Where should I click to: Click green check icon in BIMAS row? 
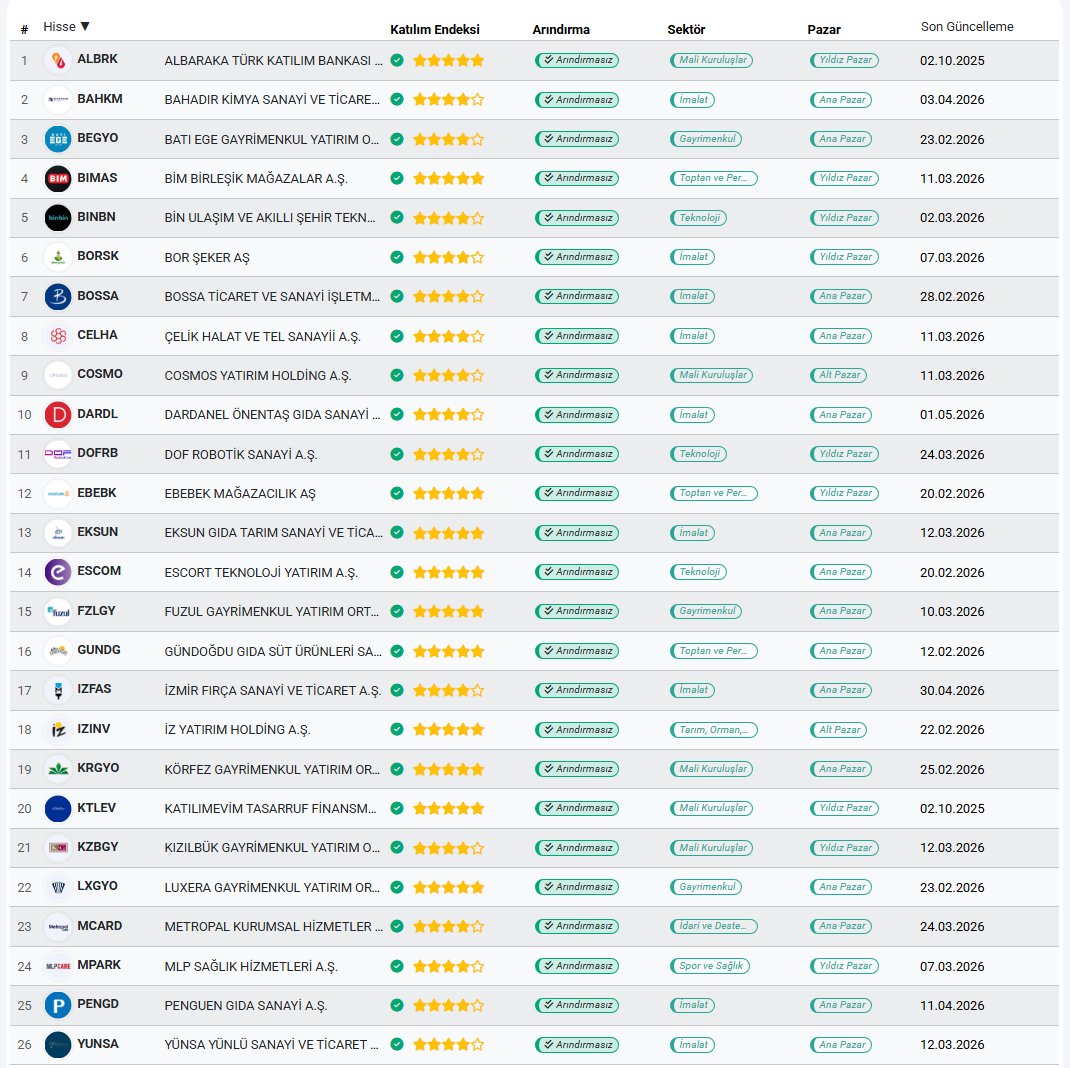tap(397, 178)
